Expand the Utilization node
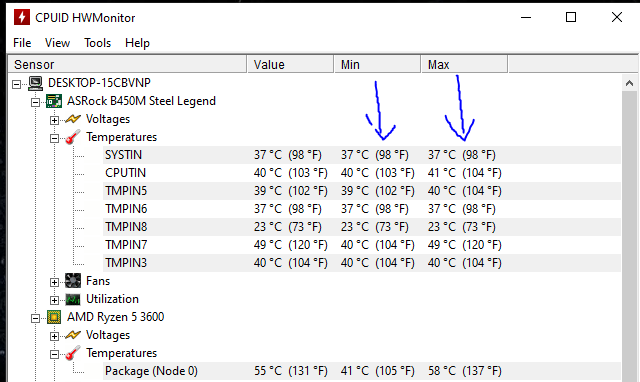The image size is (640, 382). click(x=54, y=300)
